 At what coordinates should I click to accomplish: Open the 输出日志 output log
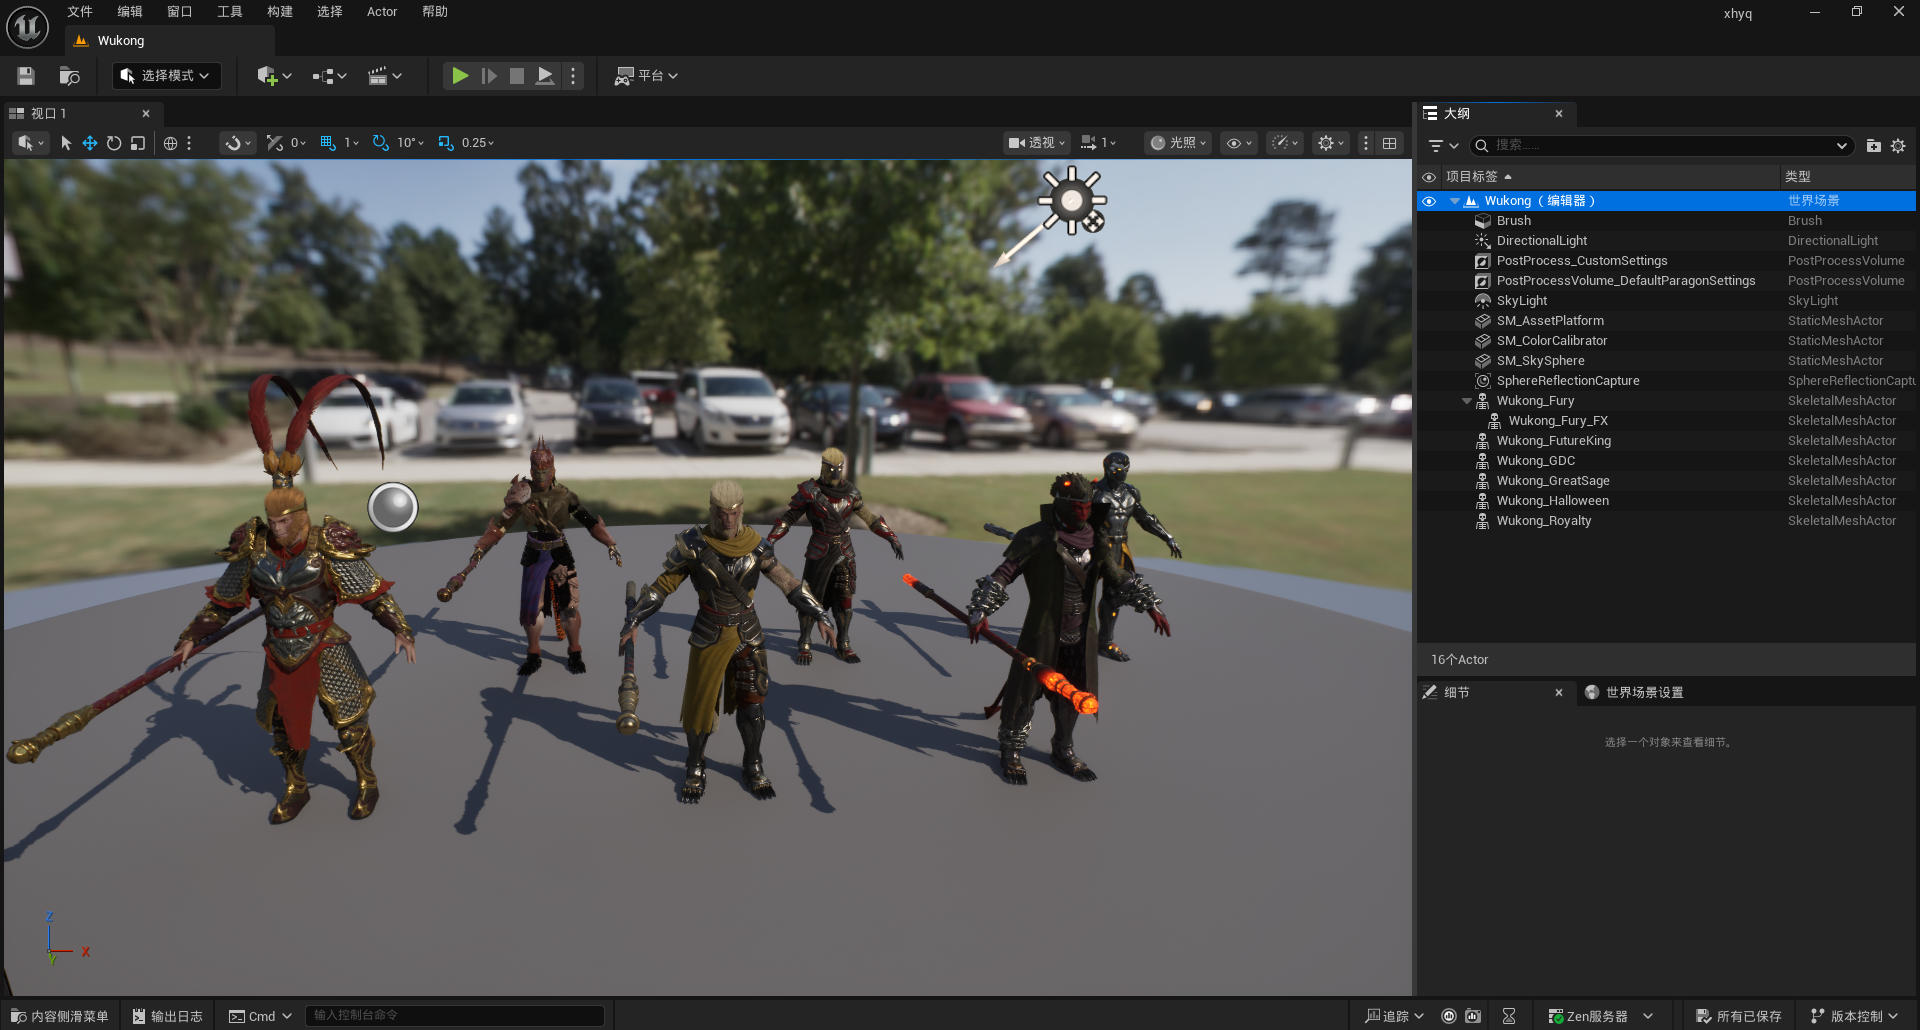[168, 1016]
